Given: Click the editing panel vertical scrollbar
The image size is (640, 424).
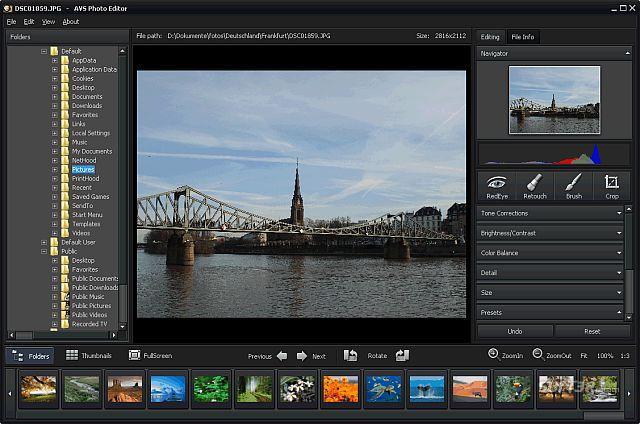Looking at the screenshot, I should tap(629, 264).
